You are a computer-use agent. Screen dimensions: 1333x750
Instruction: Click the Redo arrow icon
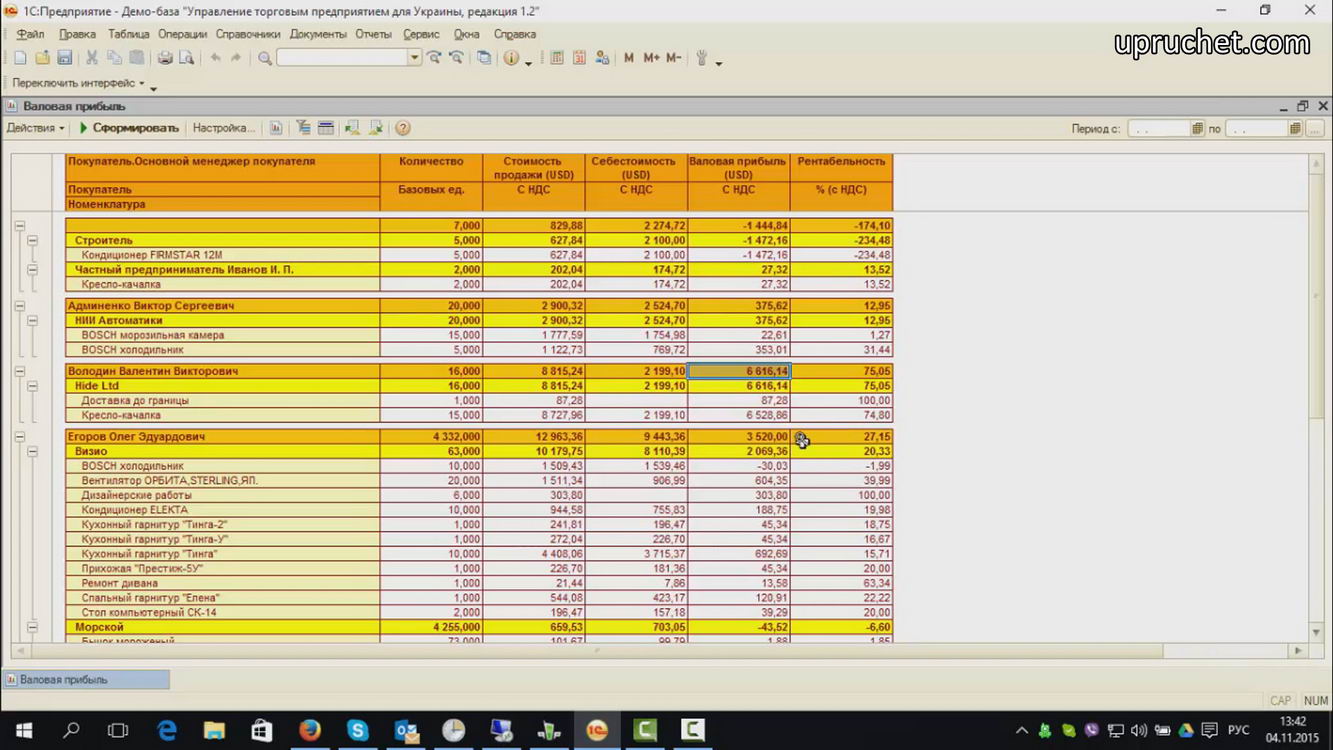pyautogui.click(x=236, y=58)
